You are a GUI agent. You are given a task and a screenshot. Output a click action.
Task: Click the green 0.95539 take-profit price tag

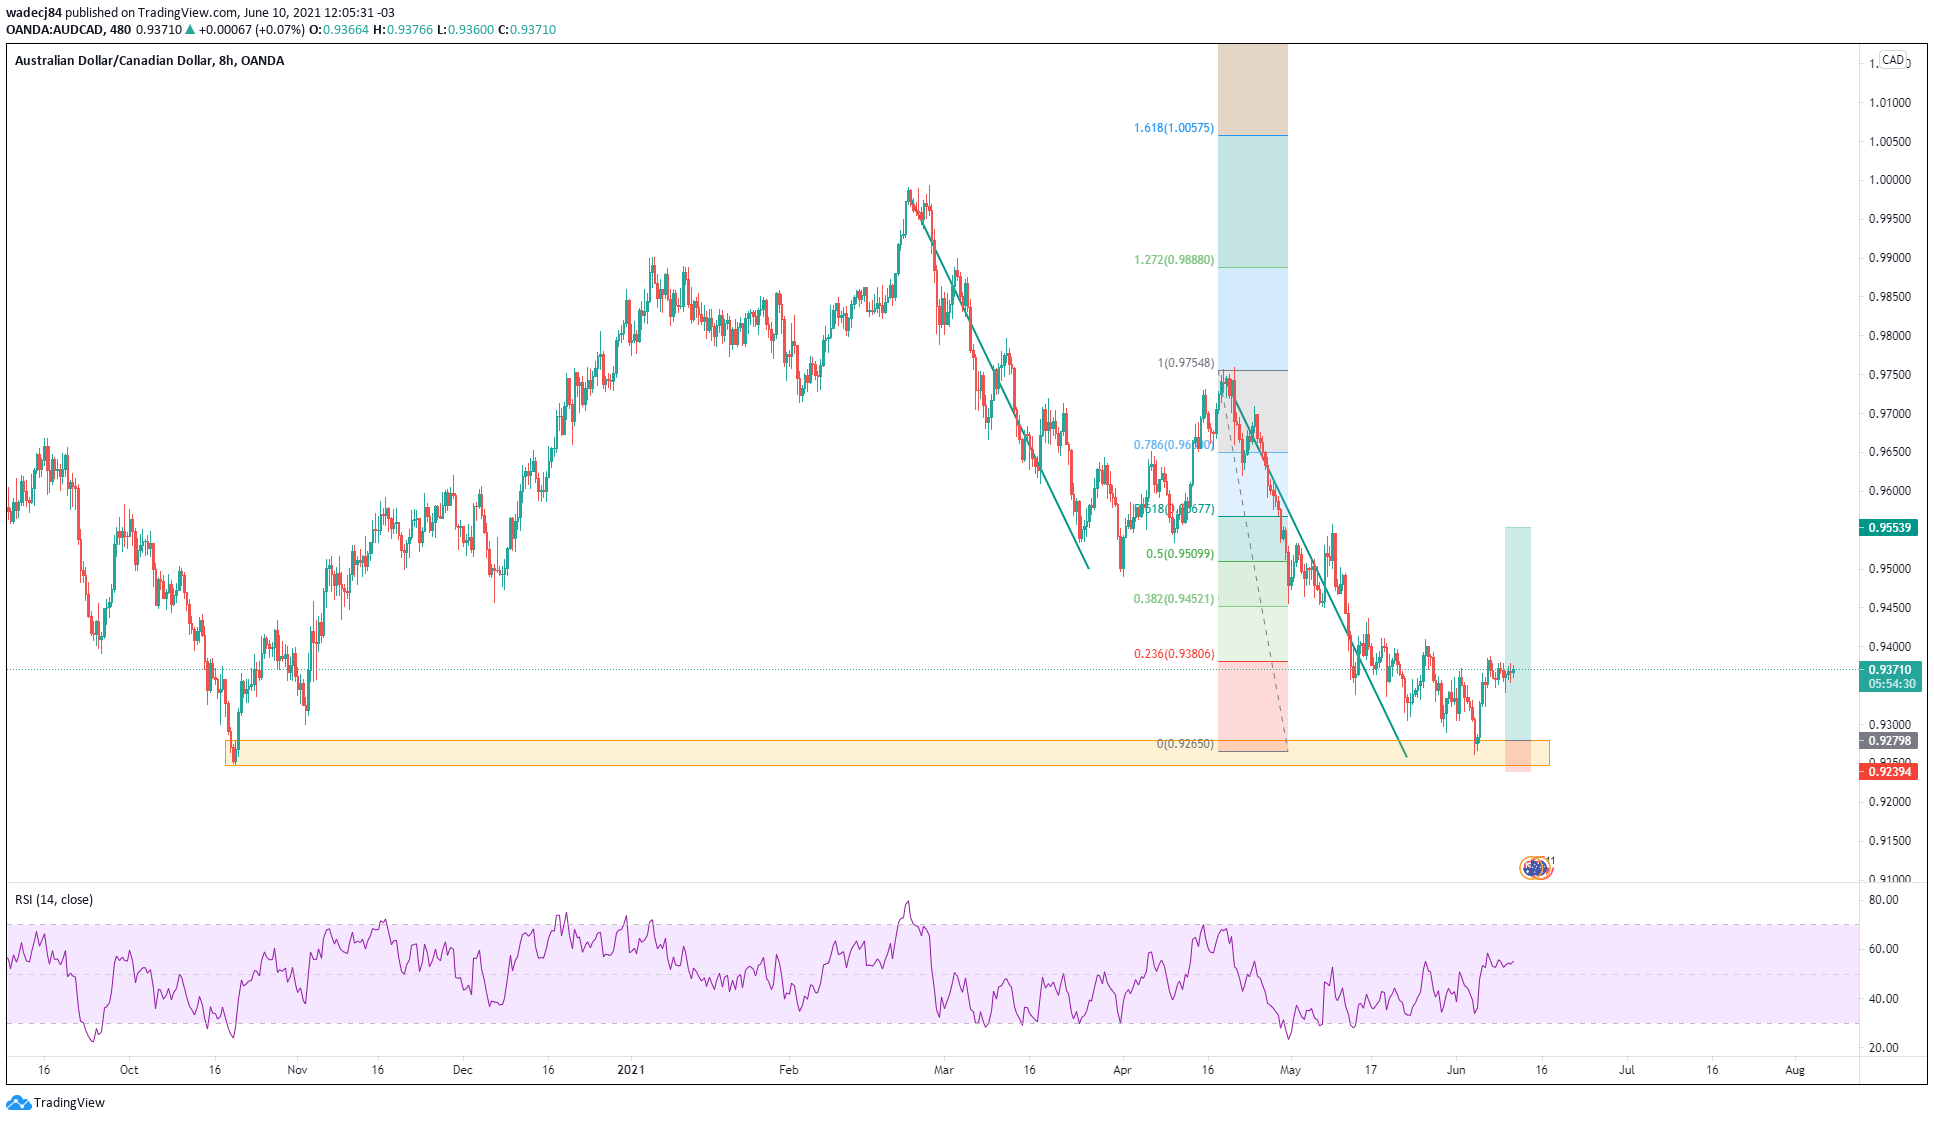[1889, 528]
